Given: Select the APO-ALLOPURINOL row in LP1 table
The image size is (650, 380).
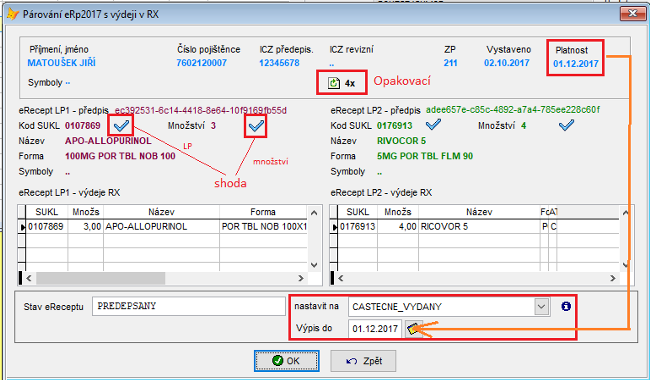Looking at the screenshot, I should pos(165,227).
